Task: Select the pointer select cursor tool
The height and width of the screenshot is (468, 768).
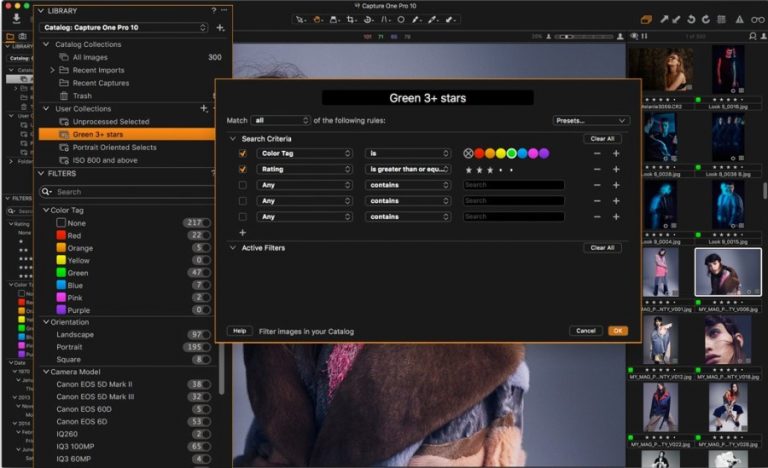Action: (x=300, y=20)
